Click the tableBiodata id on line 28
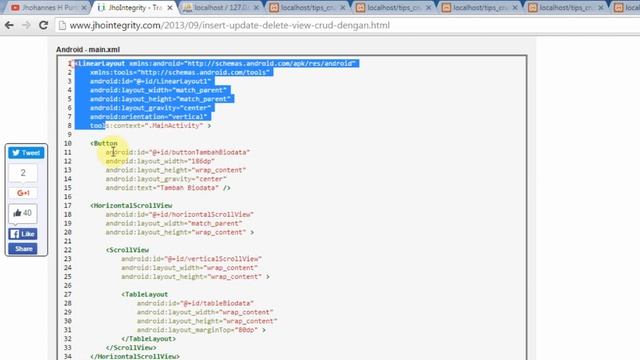Viewport: 640px width, 360px height. tap(195, 303)
